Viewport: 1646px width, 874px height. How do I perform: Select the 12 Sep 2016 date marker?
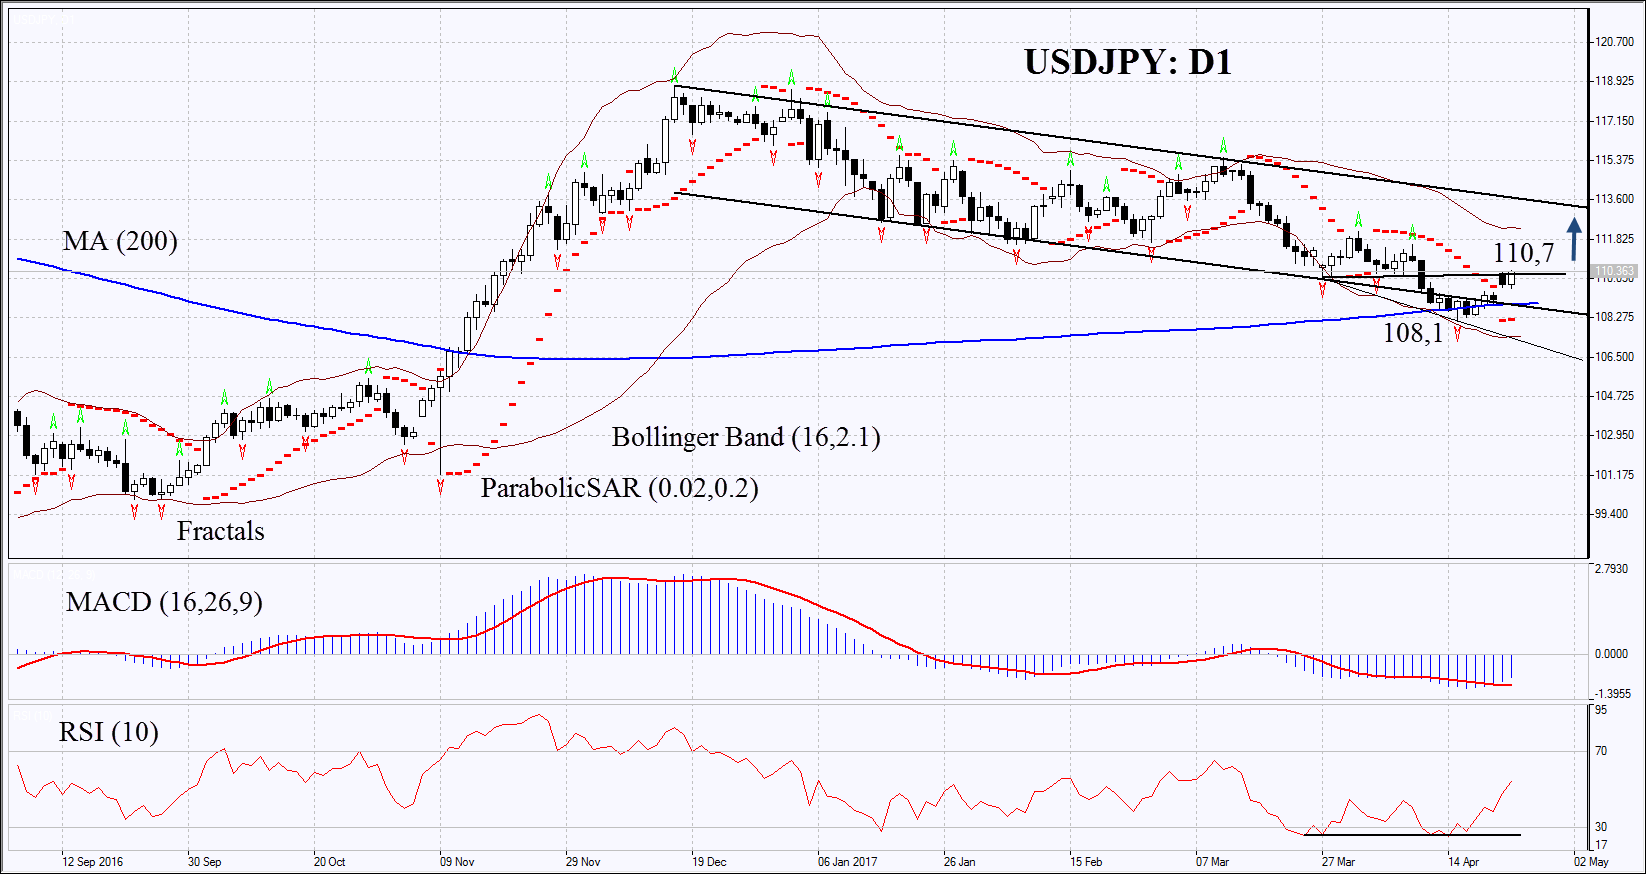(x=92, y=861)
